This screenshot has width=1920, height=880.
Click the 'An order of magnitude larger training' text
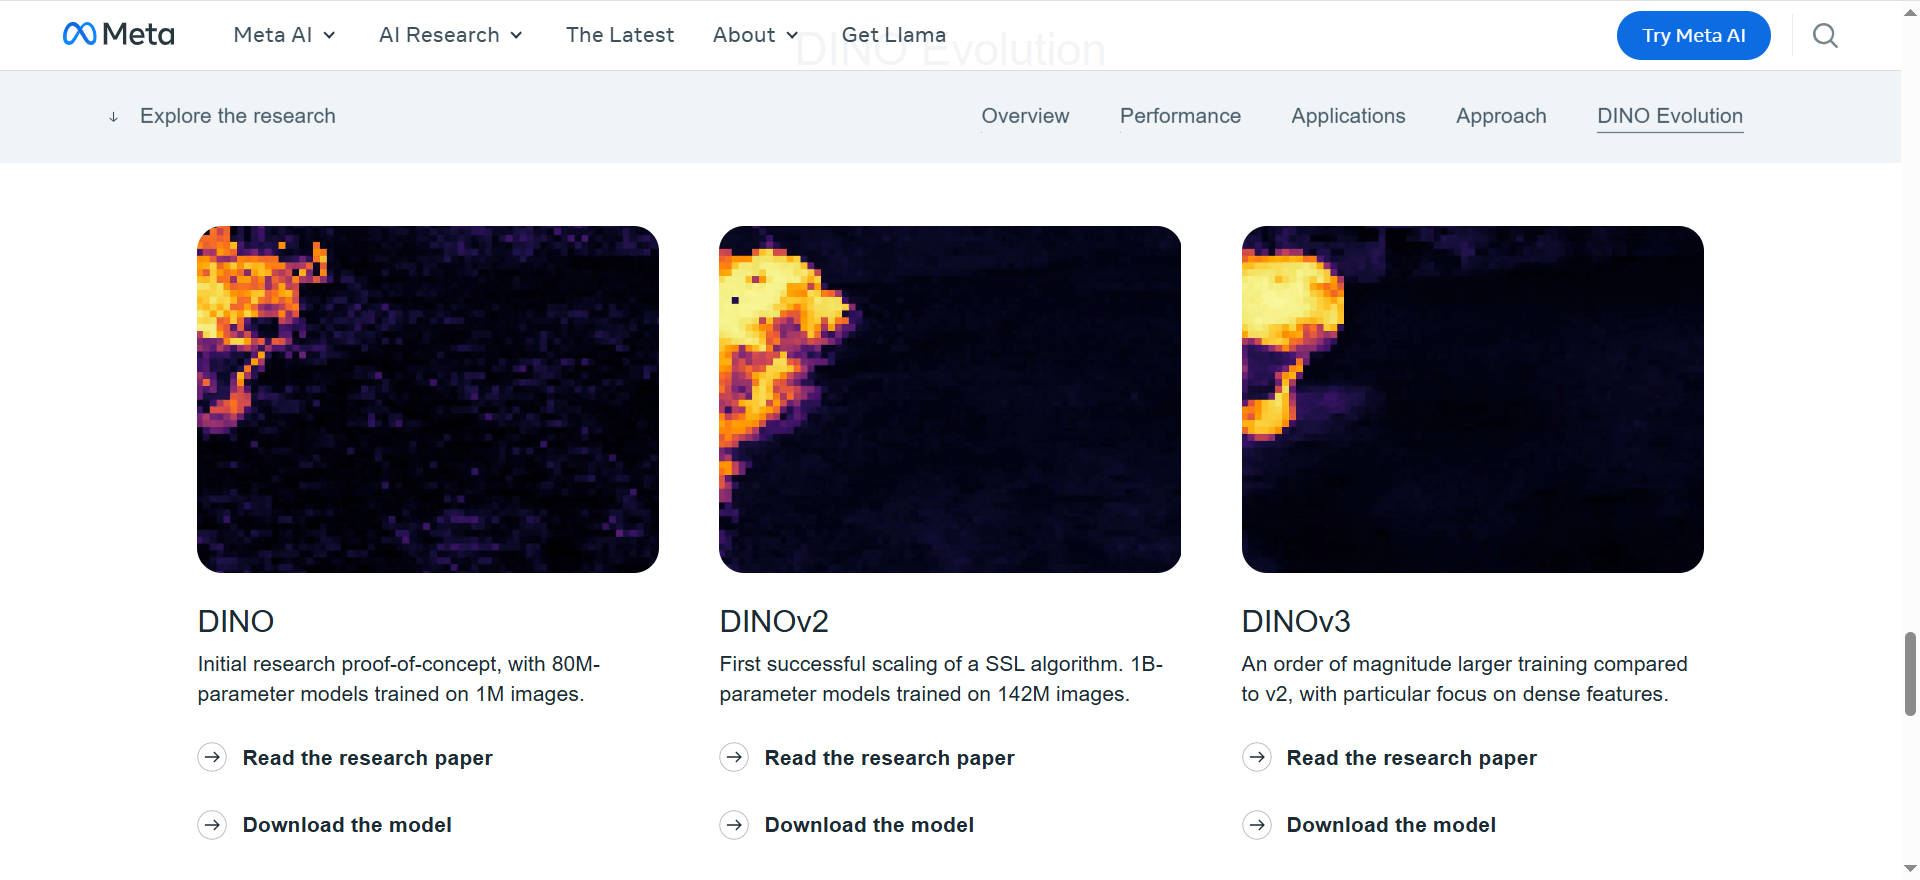tap(1465, 679)
